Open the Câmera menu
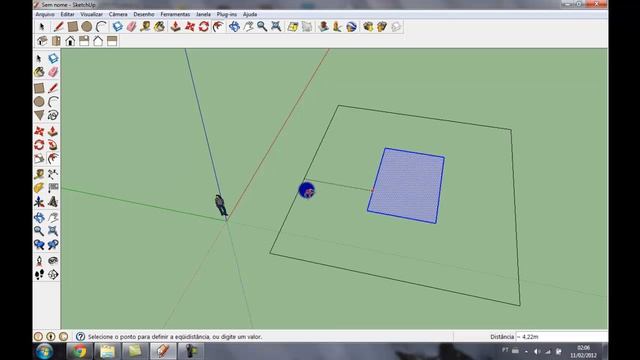Image resolution: width=640 pixels, height=360 pixels. pyautogui.click(x=118, y=14)
